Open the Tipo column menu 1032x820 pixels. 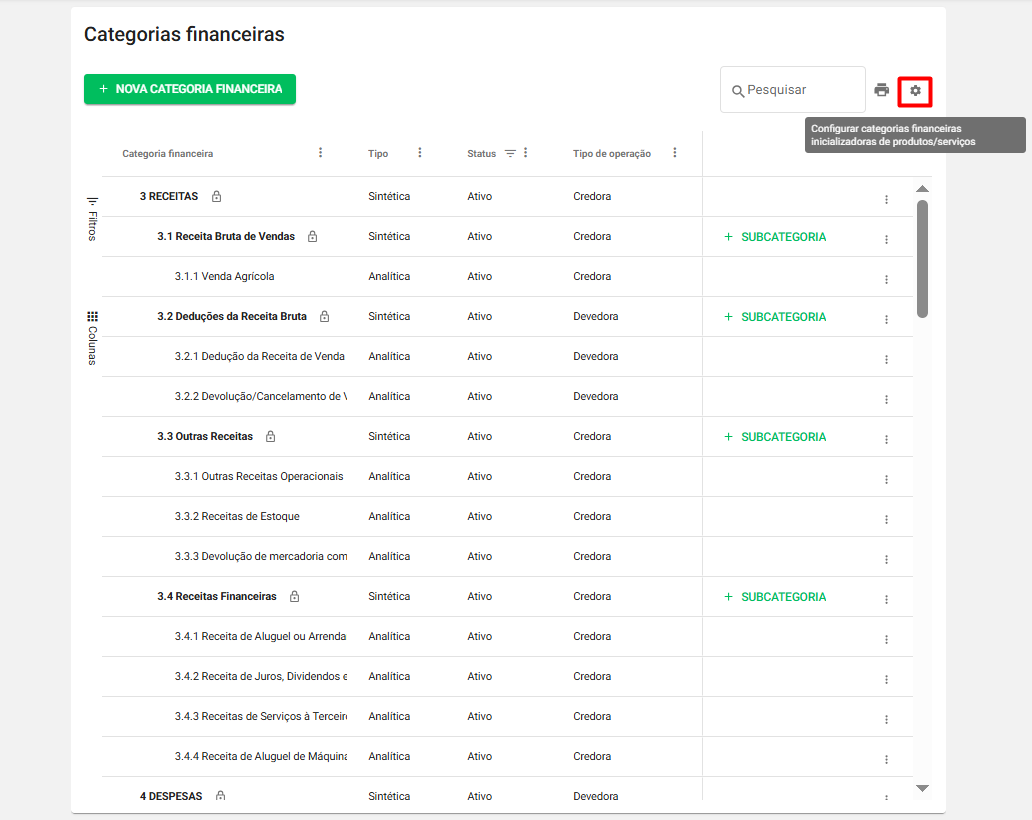(420, 153)
